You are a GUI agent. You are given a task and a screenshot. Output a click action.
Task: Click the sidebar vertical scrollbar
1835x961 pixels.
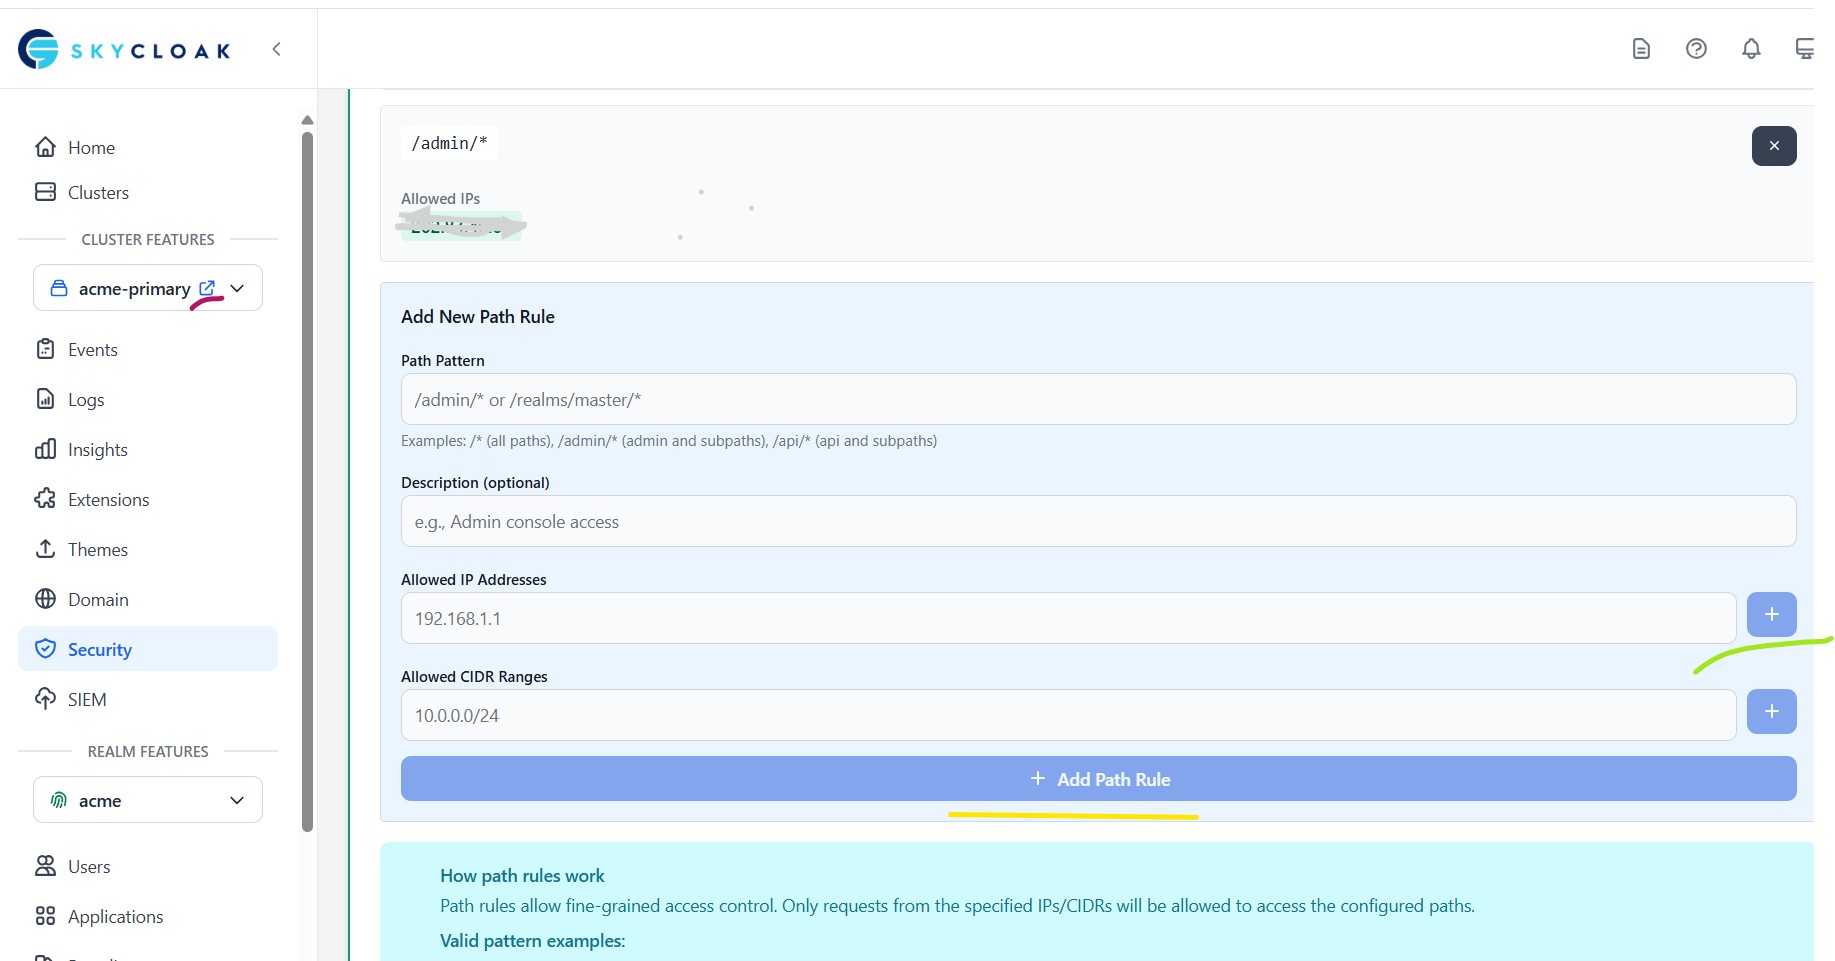307,480
